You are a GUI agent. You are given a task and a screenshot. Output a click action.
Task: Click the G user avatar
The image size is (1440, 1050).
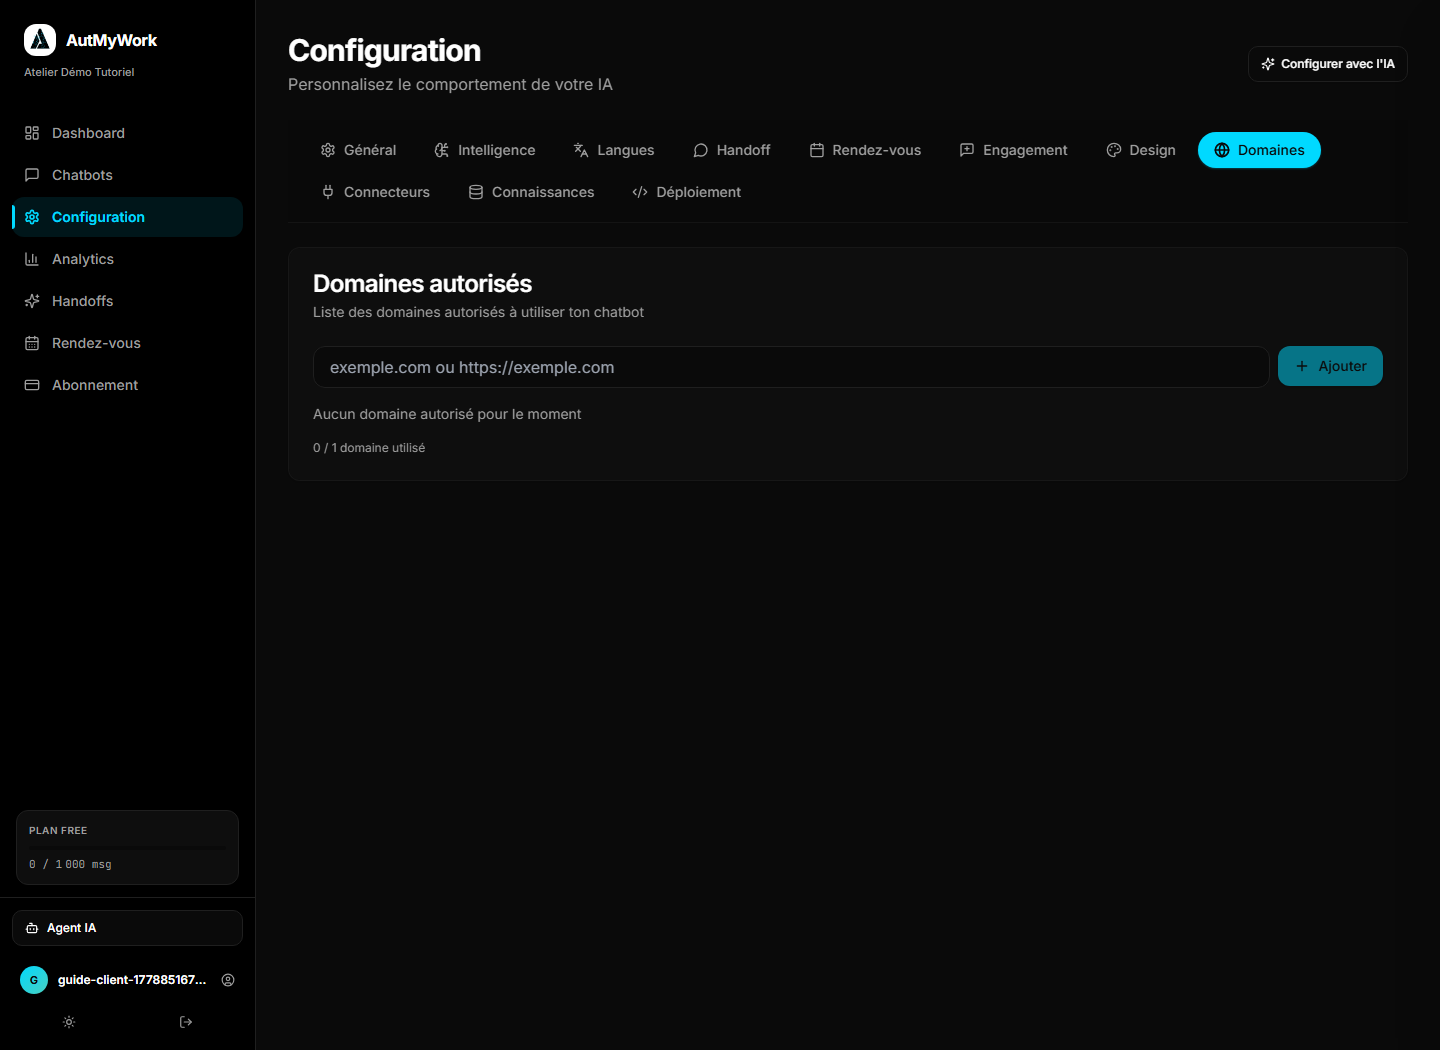(34, 980)
